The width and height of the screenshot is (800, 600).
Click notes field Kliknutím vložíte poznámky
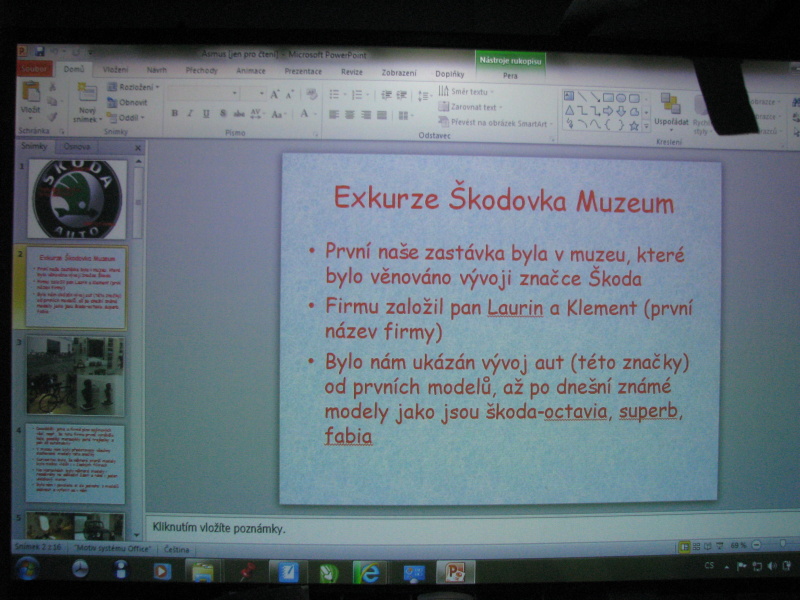tap(219, 529)
